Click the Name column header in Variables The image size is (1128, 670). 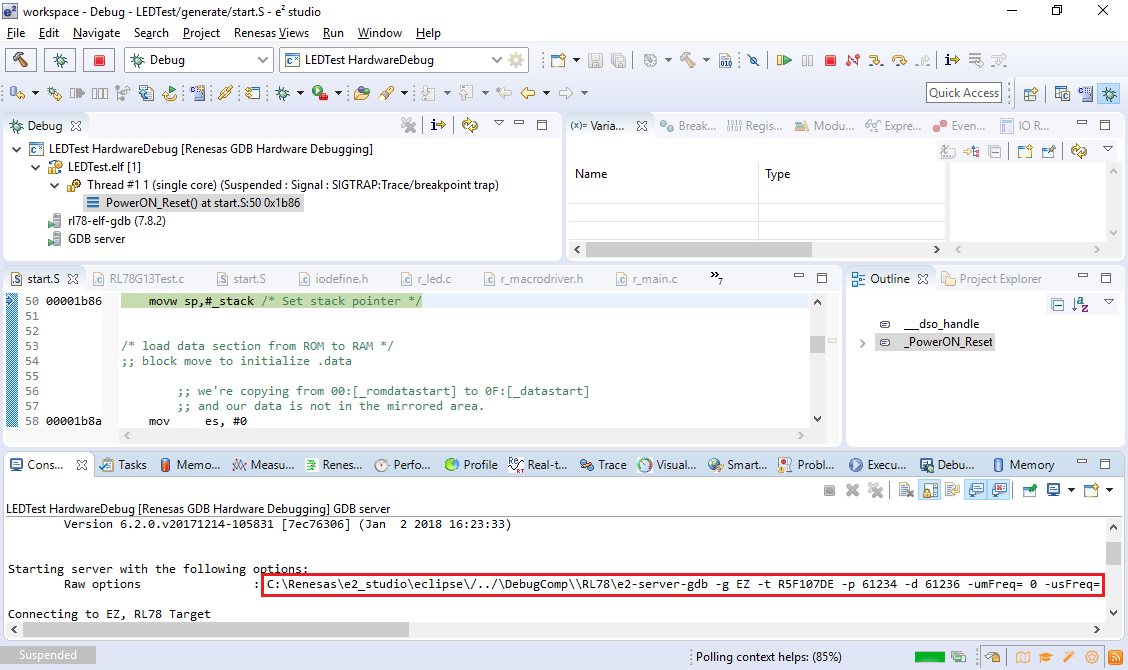click(591, 174)
